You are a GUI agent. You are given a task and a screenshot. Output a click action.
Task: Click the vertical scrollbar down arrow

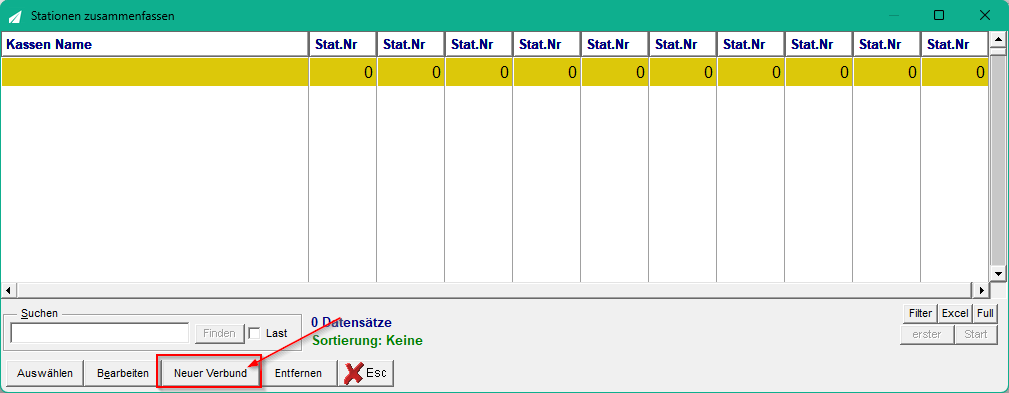point(998,273)
